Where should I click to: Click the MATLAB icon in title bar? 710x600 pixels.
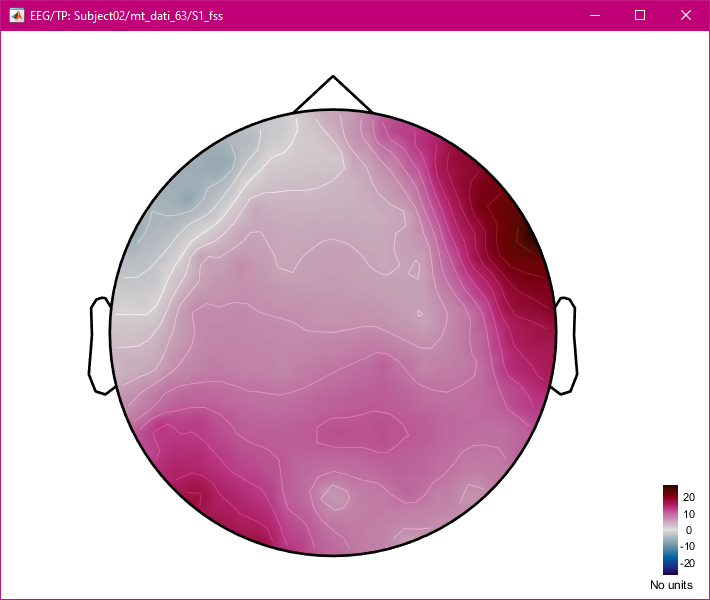coord(17,16)
